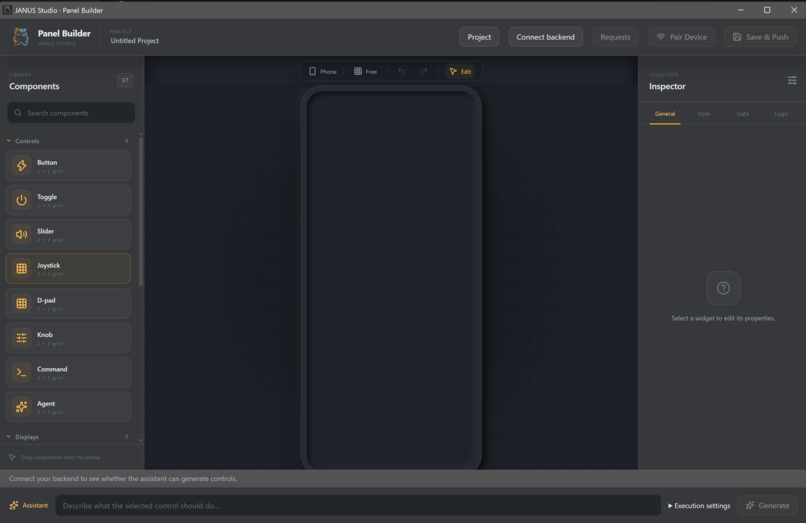Click the redo arrow in canvas toolbar

[424, 71]
